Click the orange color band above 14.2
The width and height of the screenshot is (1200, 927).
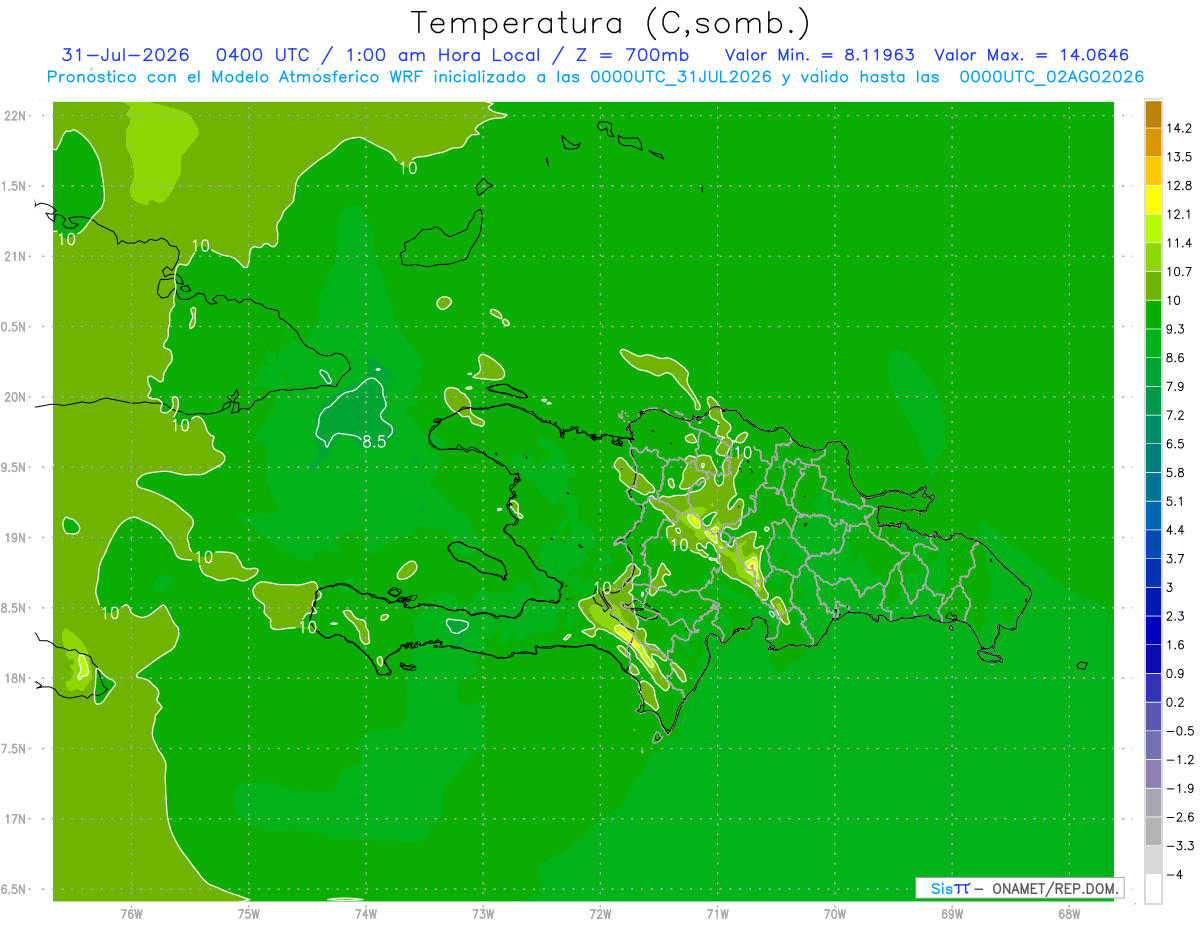click(1153, 114)
